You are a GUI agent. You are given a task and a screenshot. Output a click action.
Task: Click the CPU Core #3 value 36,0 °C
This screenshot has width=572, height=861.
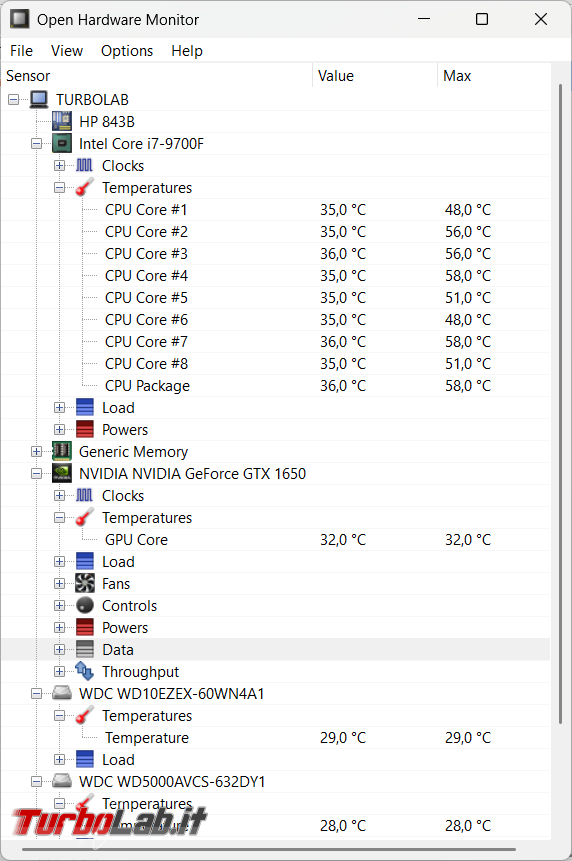(343, 254)
